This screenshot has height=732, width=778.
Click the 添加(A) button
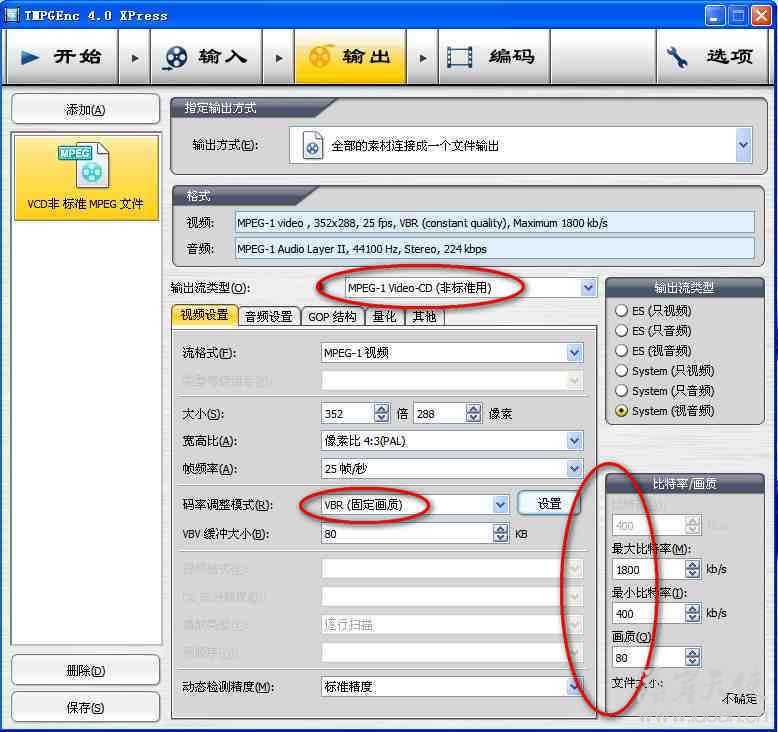click(x=85, y=109)
